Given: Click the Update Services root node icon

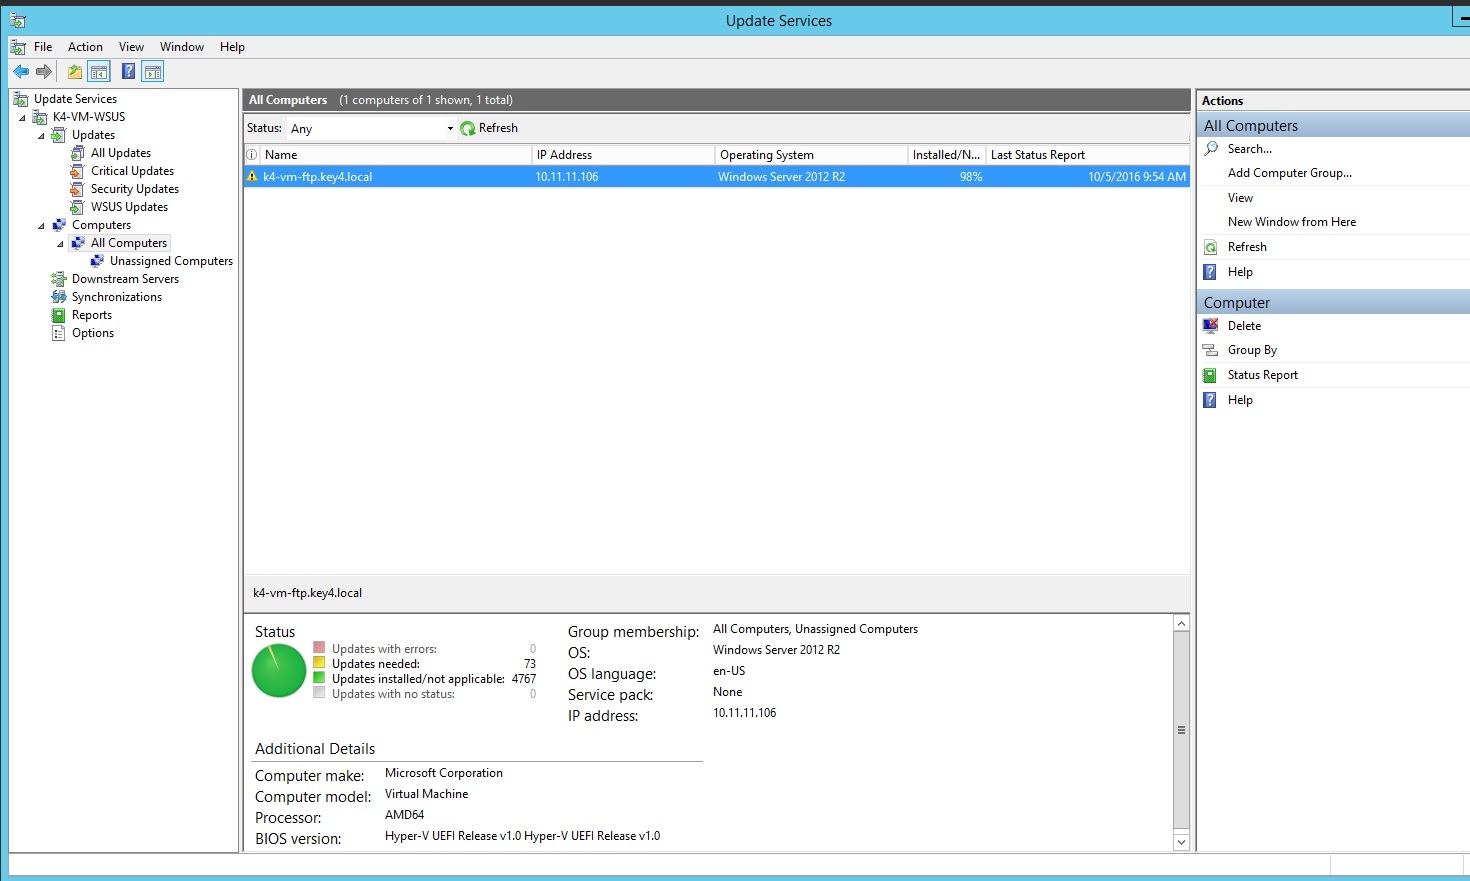Looking at the screenshot, I should (x=20, y=98).
